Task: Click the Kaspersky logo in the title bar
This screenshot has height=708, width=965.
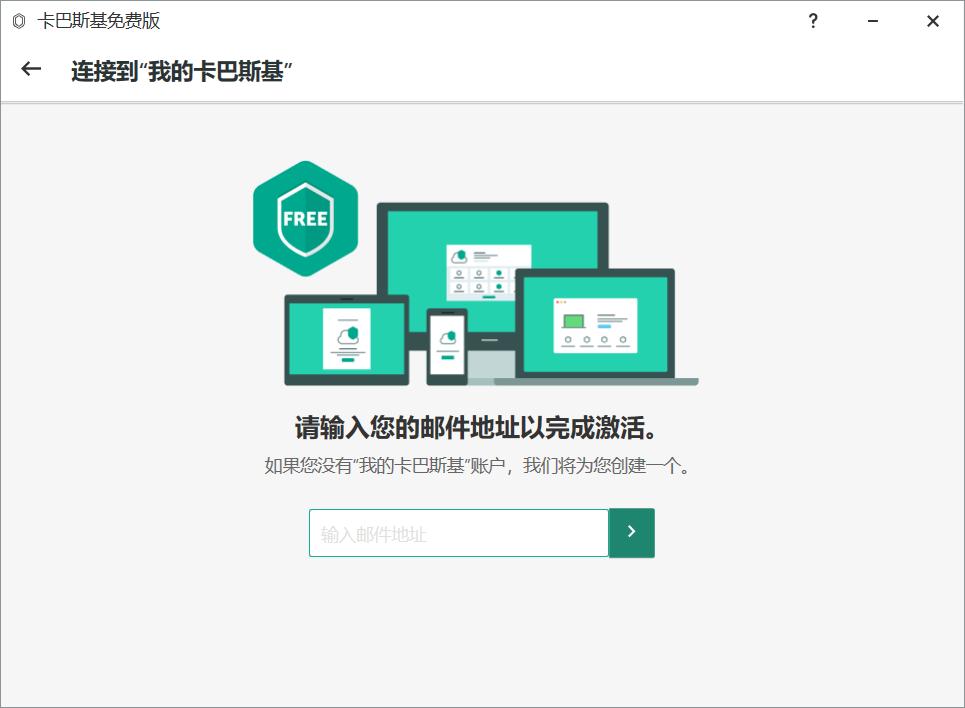Action: pos(19,21)
